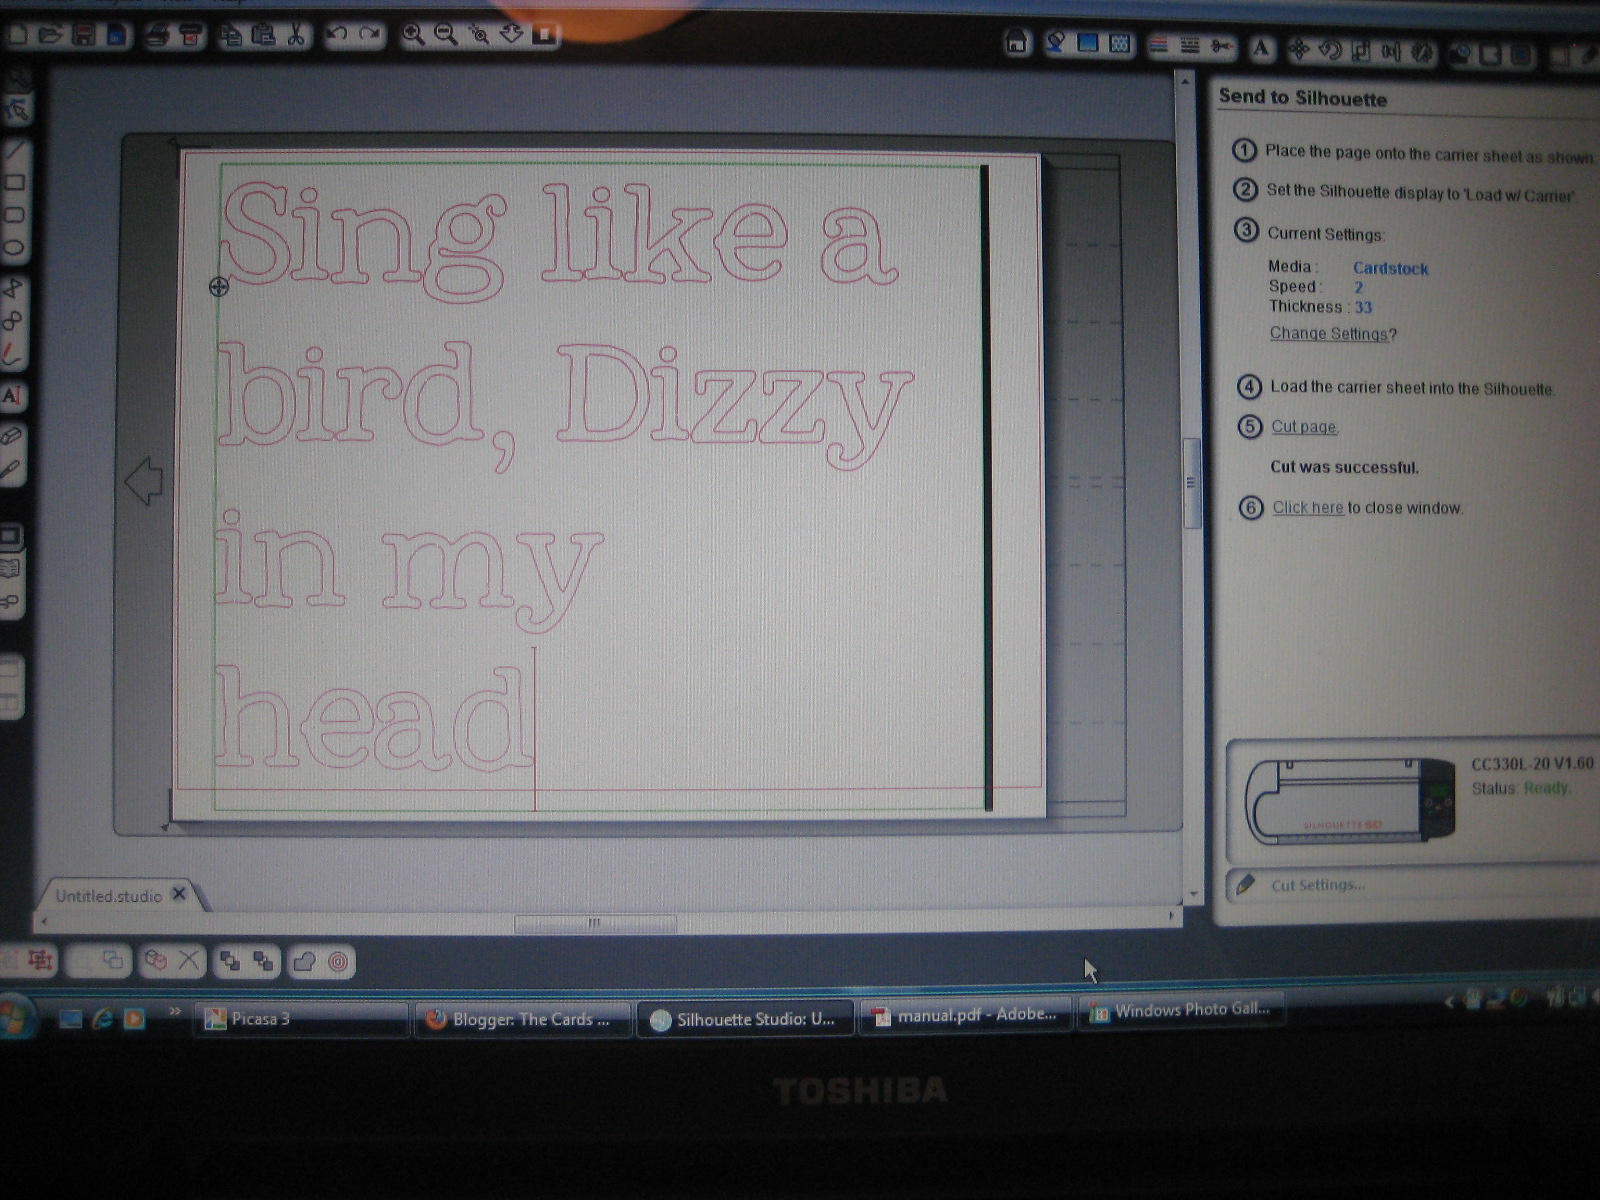Click the Delete icon in bottom toolbar
This screenshot has width=1600, height=1200.
tap(188, 961)
